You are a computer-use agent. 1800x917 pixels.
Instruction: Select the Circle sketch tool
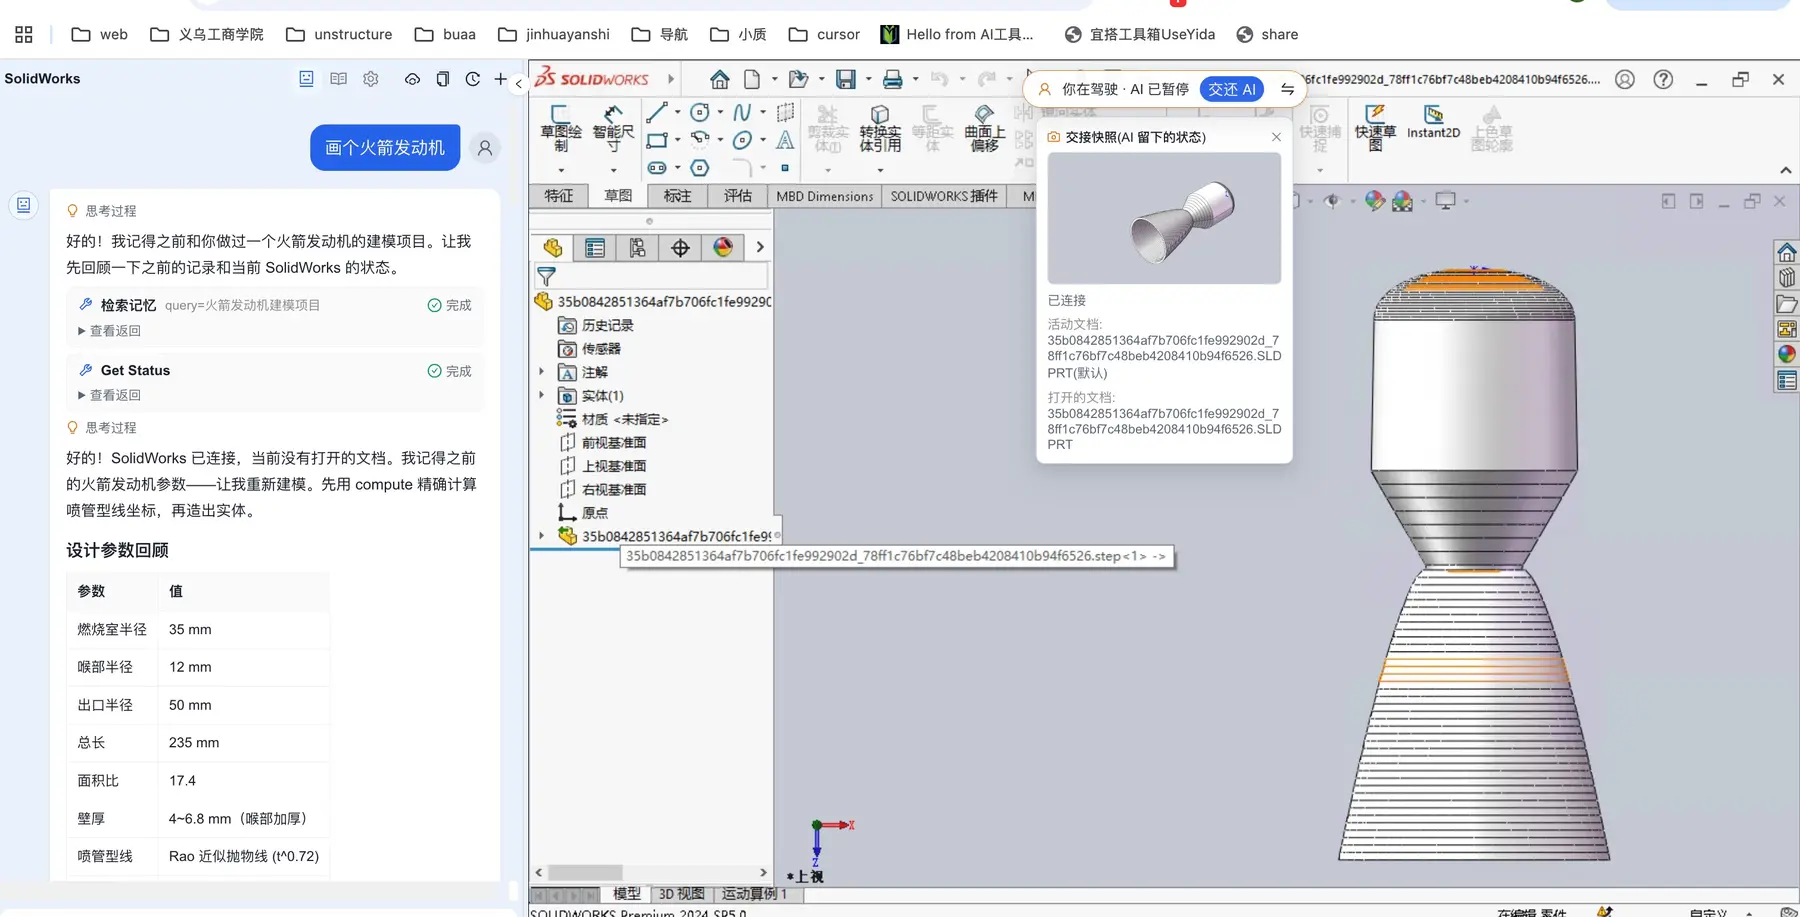coord(700,112)
